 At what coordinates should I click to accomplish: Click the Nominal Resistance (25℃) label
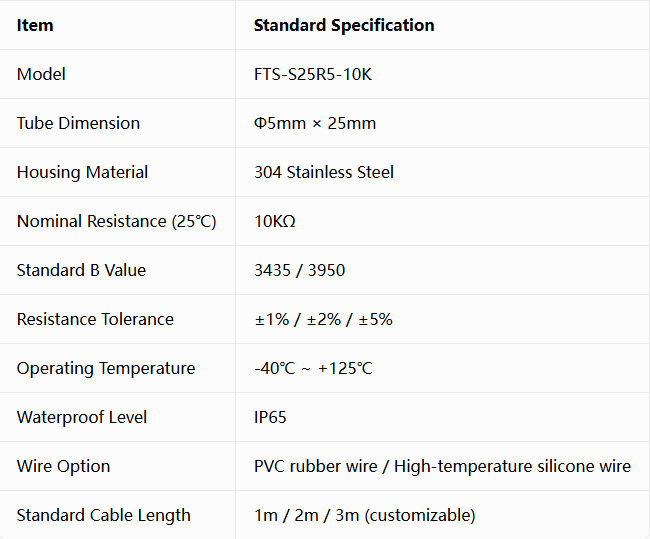[x=116, y=221]
